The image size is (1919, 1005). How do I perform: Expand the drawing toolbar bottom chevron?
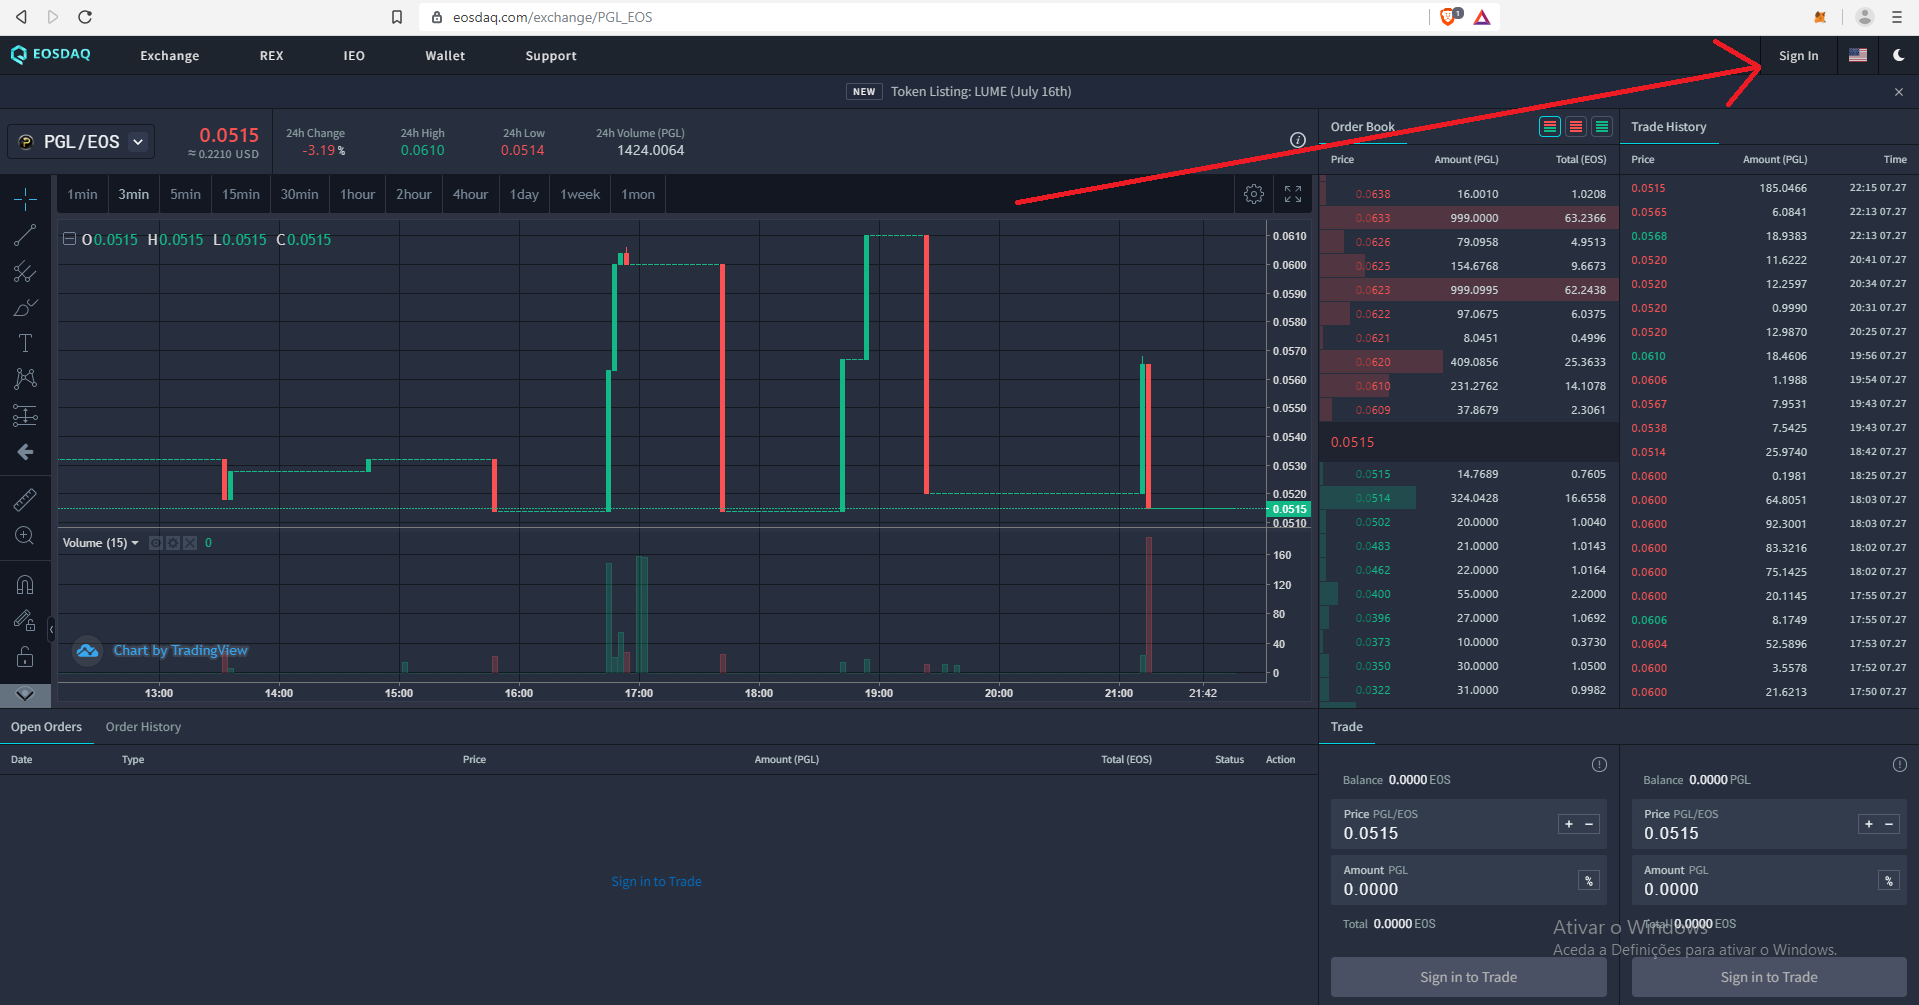(x=25, y=694)
